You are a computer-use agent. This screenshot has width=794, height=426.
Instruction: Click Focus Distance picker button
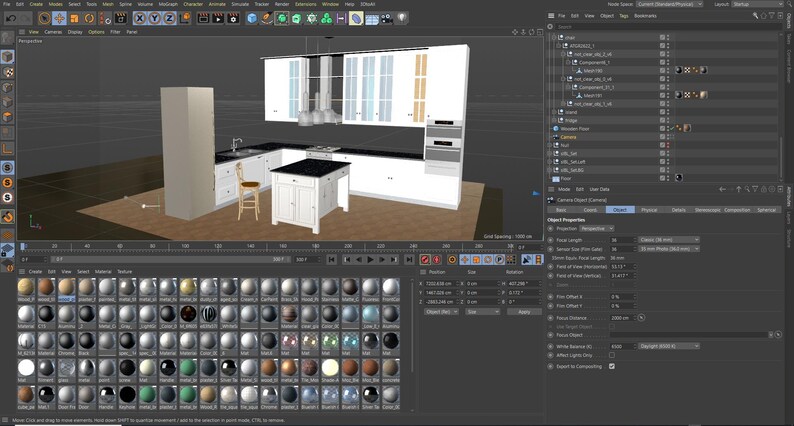click(x=641, y=318)
